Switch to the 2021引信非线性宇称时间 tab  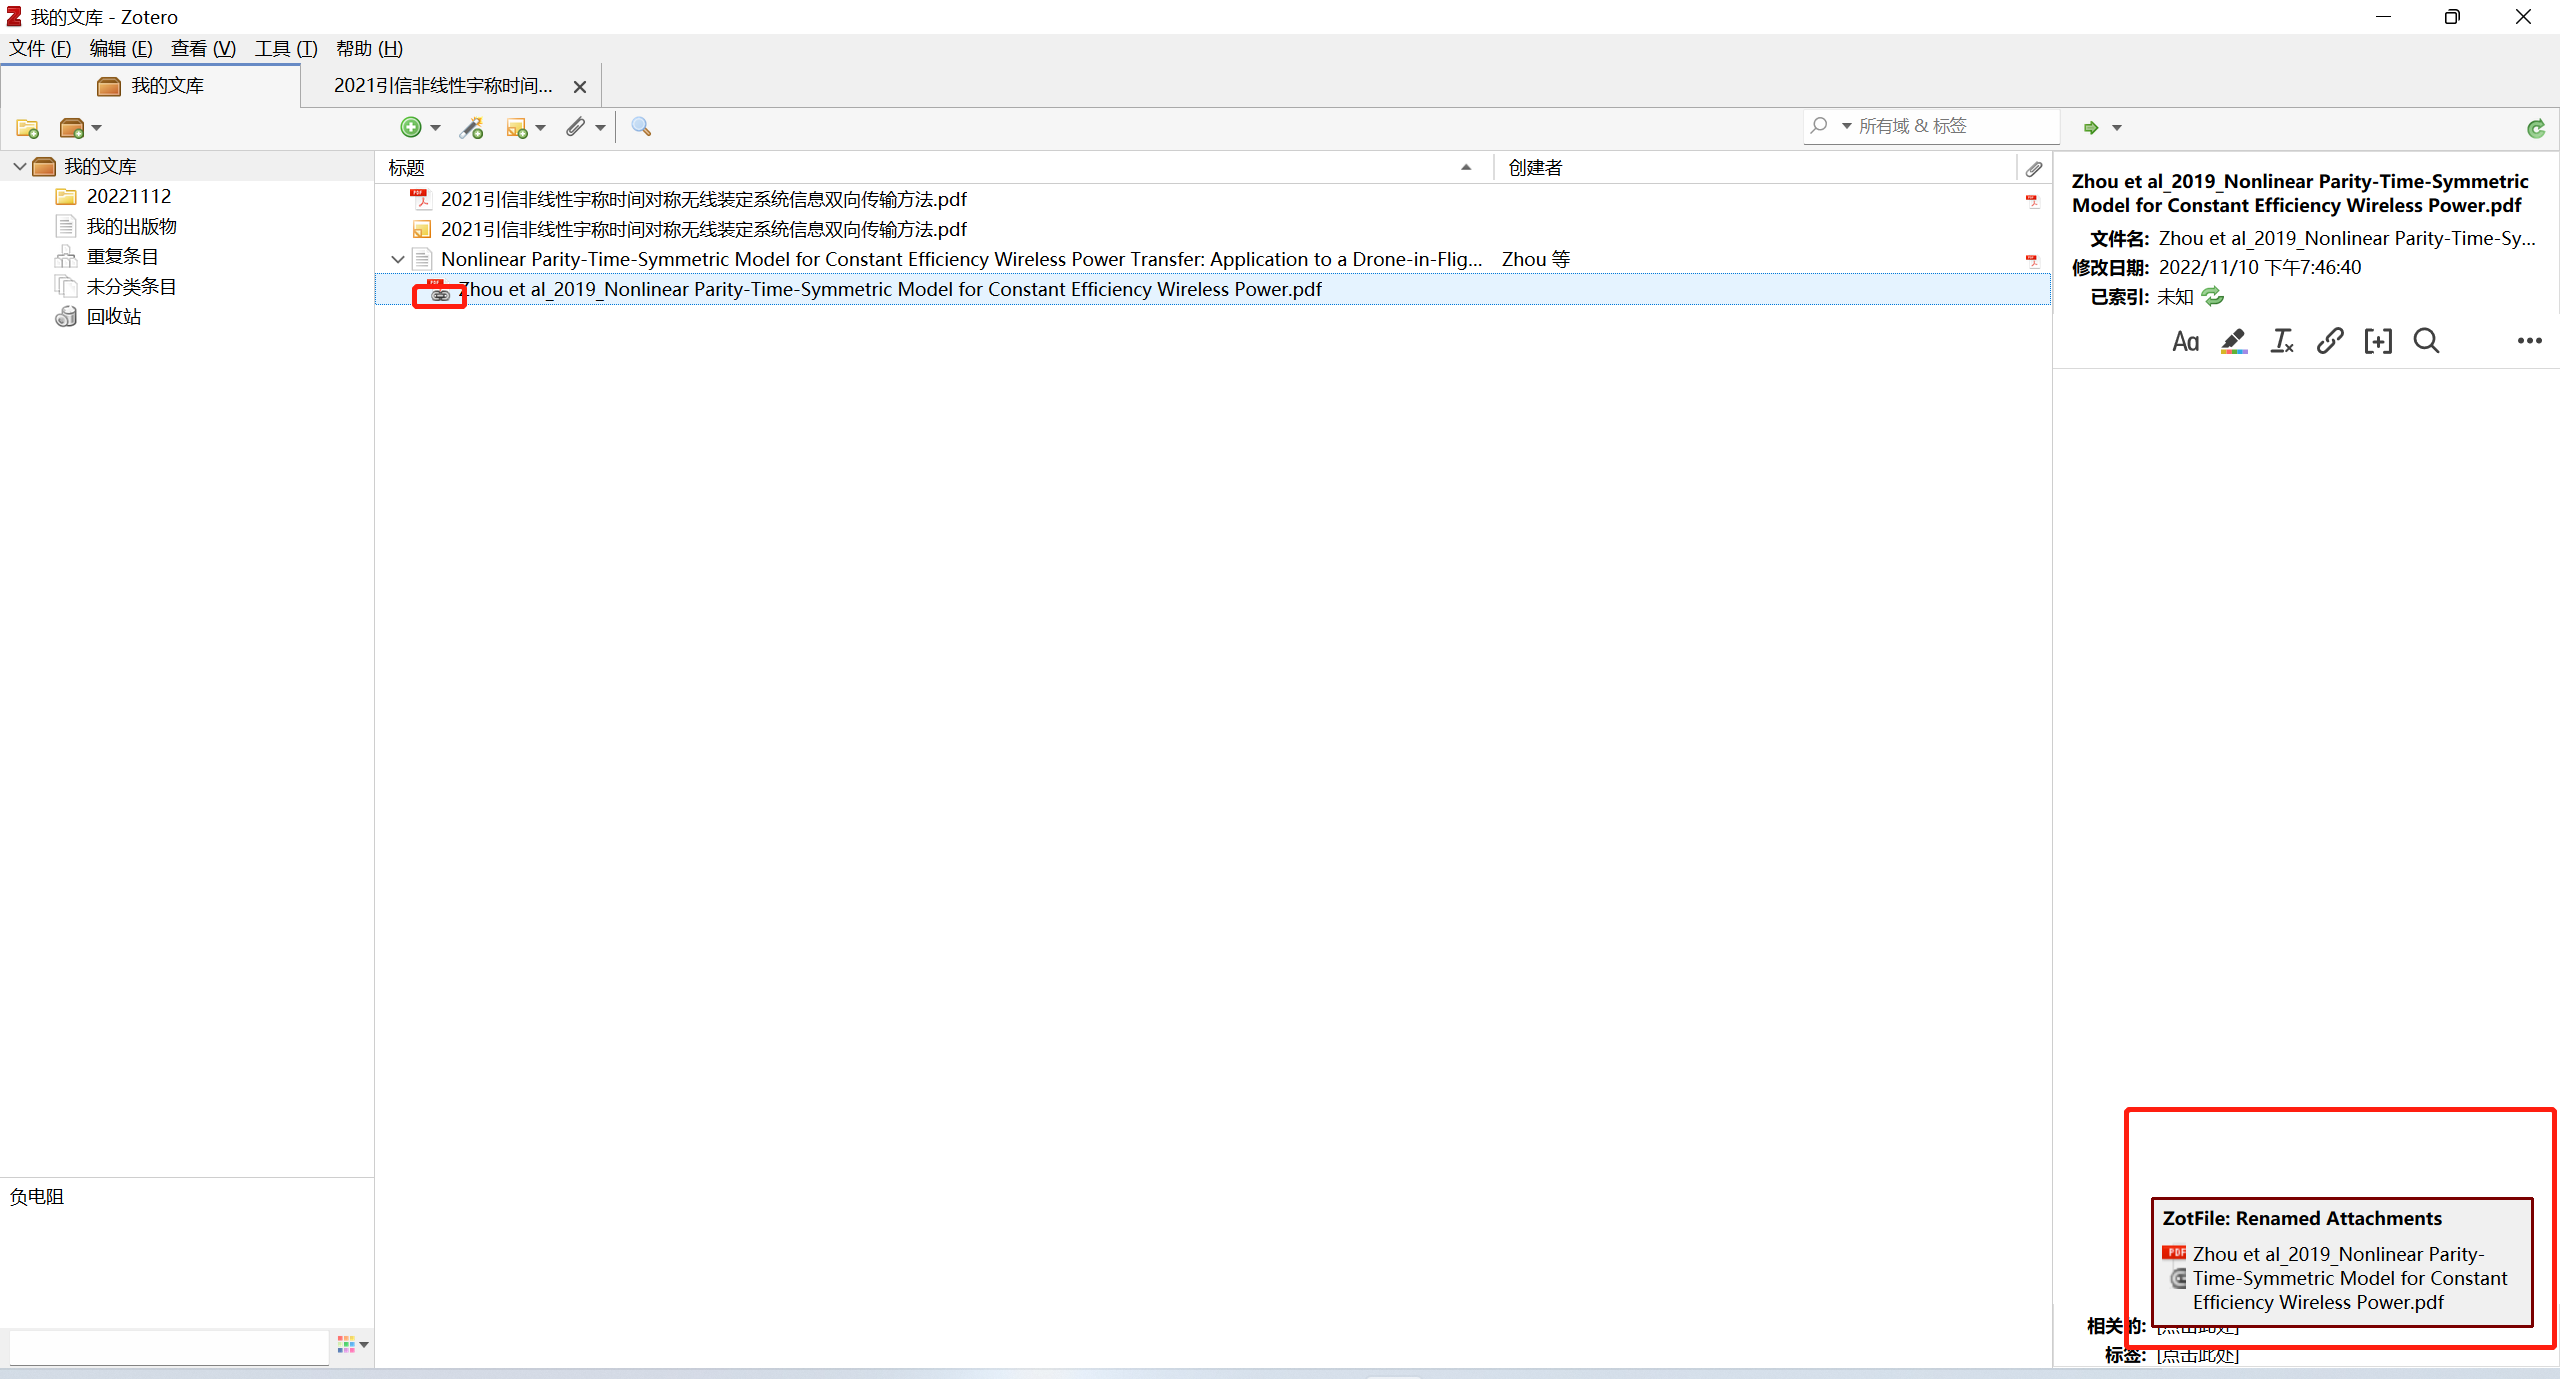[x=443, y=86]
